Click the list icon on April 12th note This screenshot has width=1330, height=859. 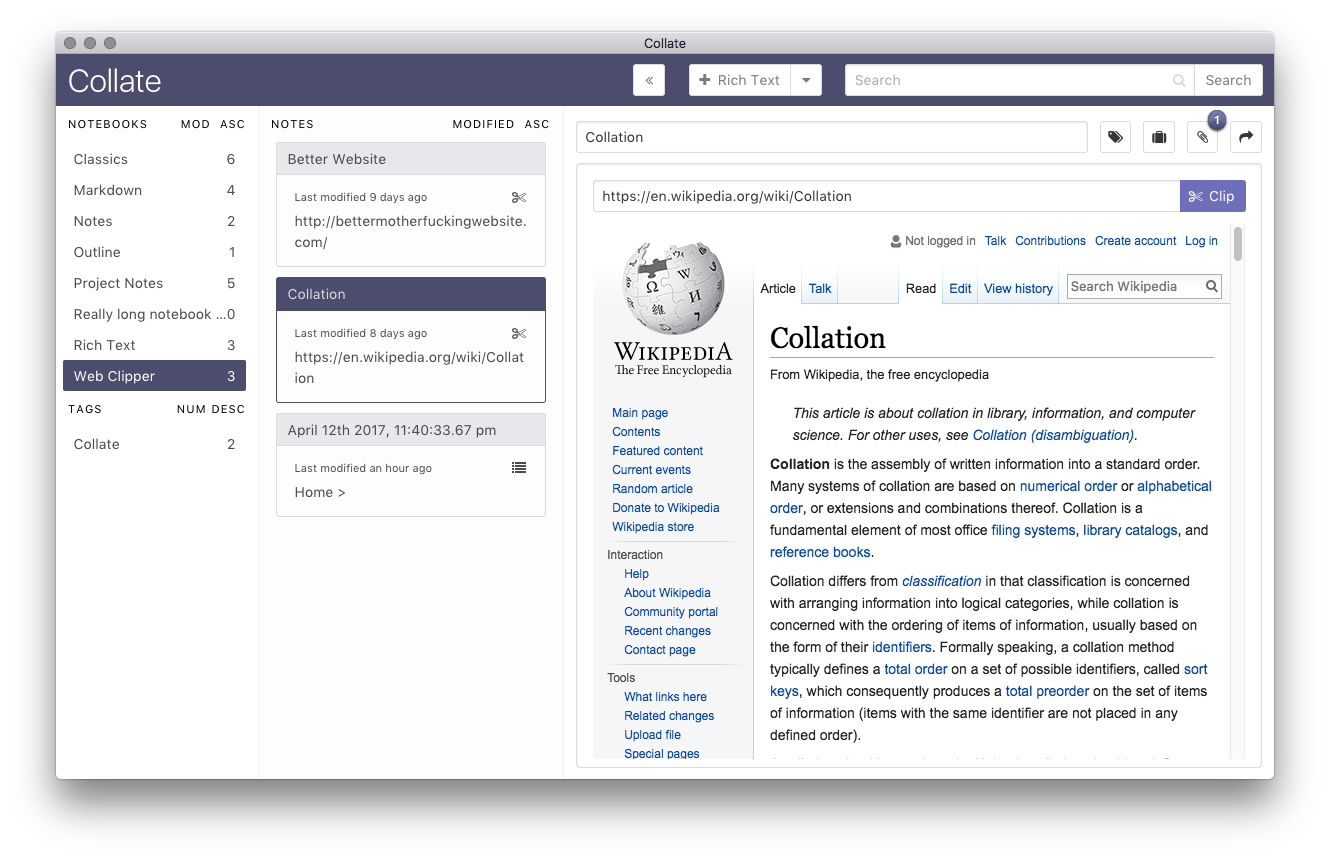point(519,467)
